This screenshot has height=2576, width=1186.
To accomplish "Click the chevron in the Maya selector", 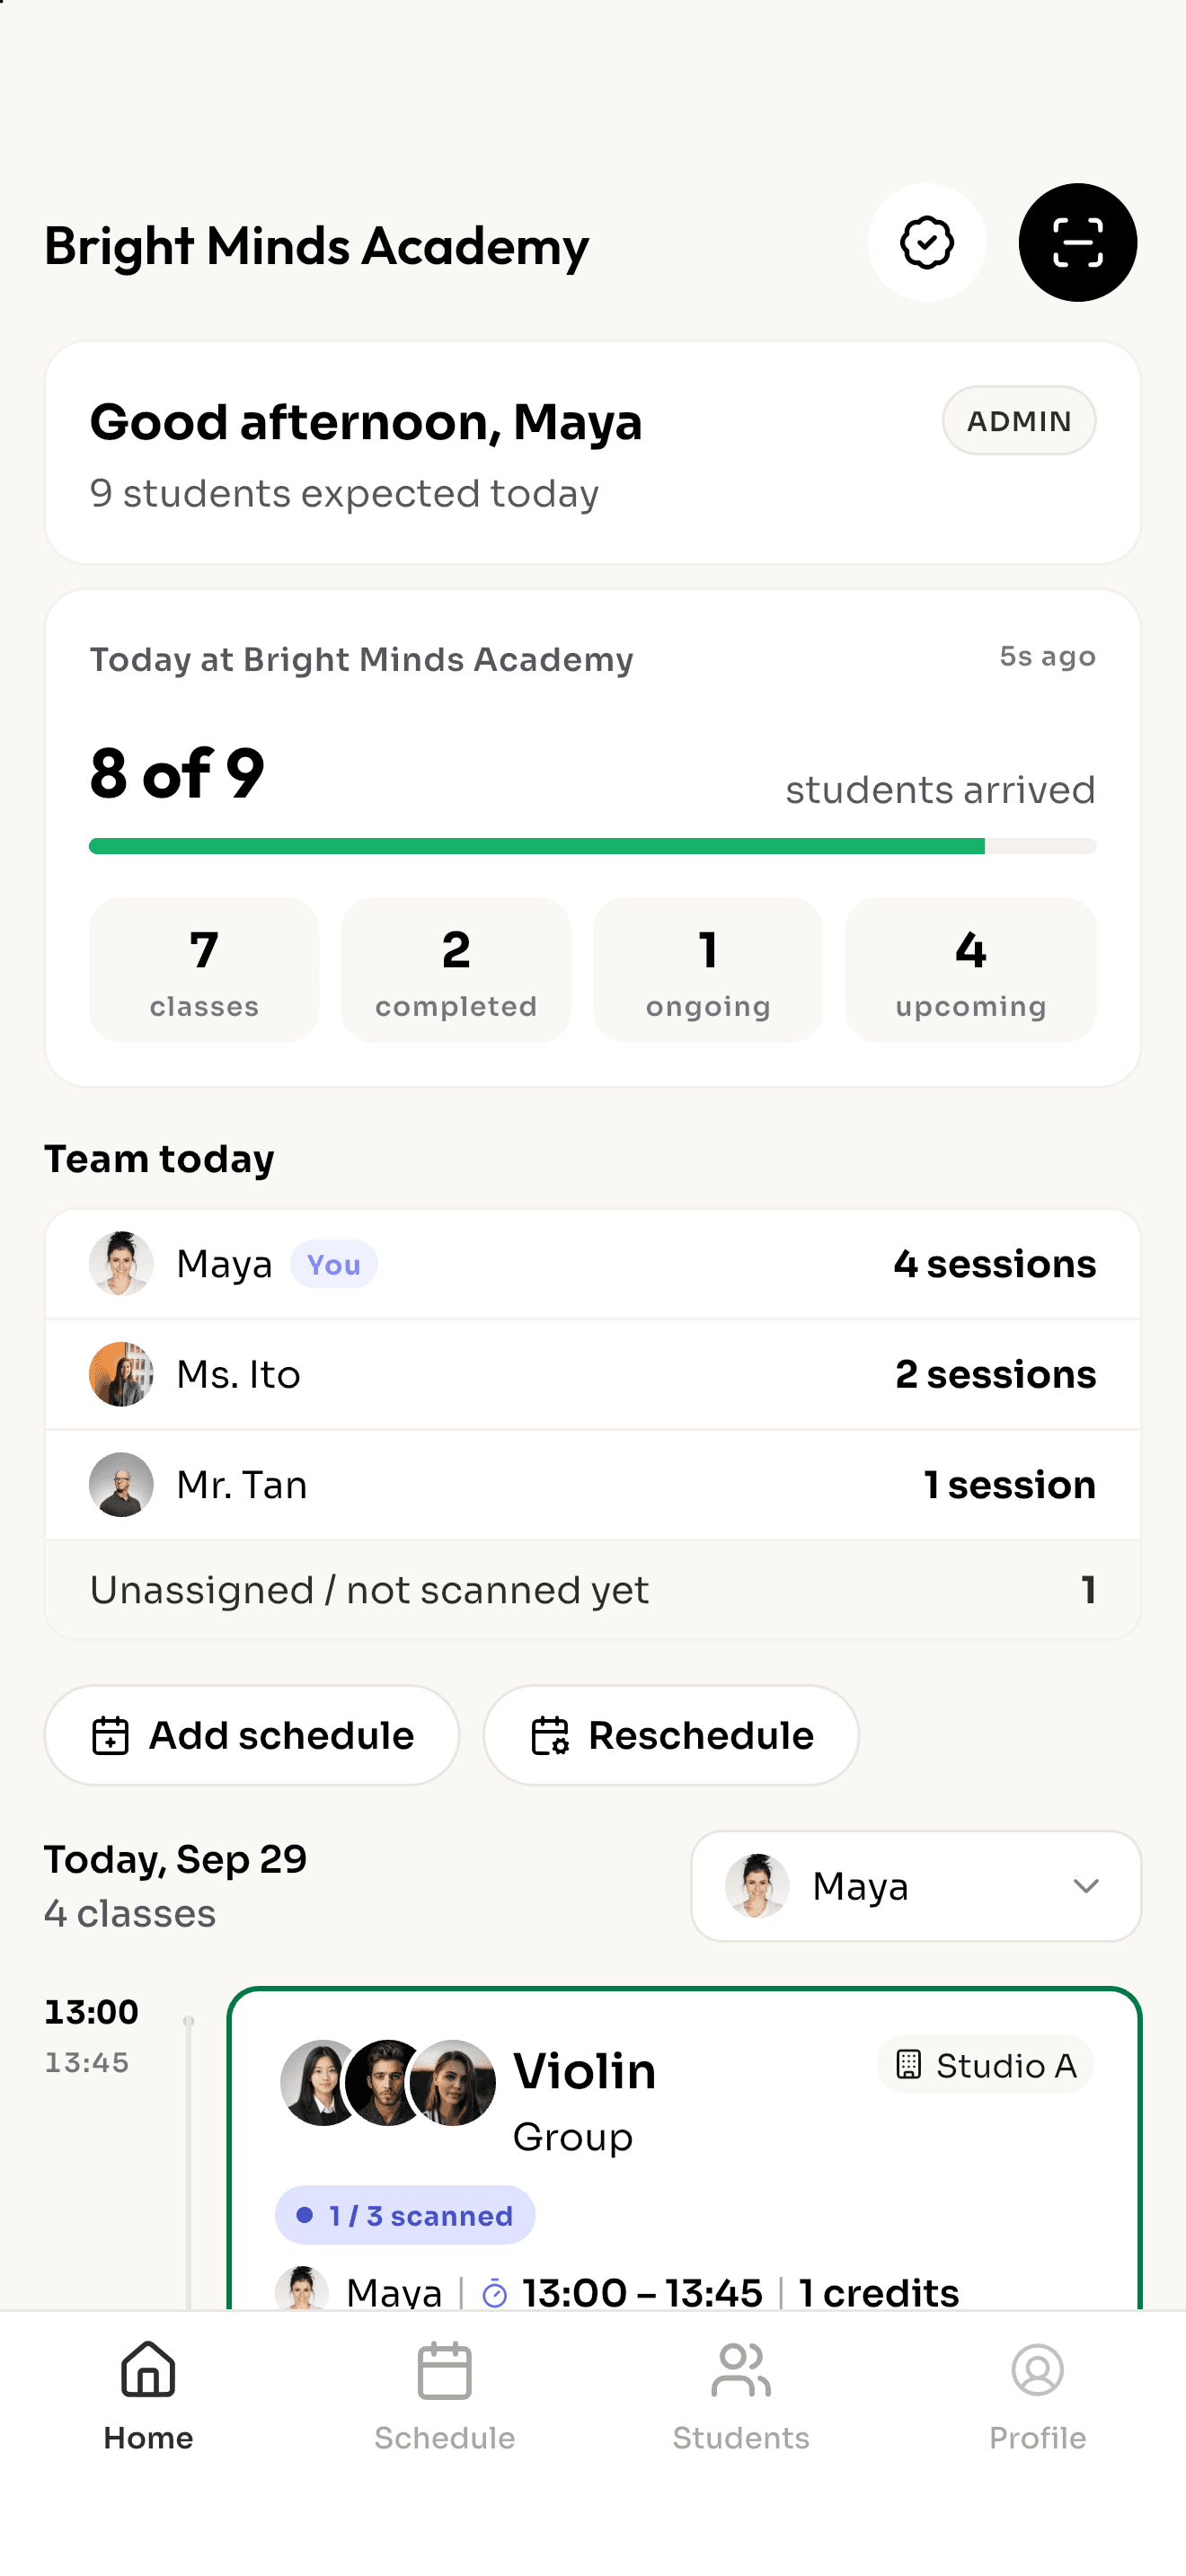I will [1086, 1886].
